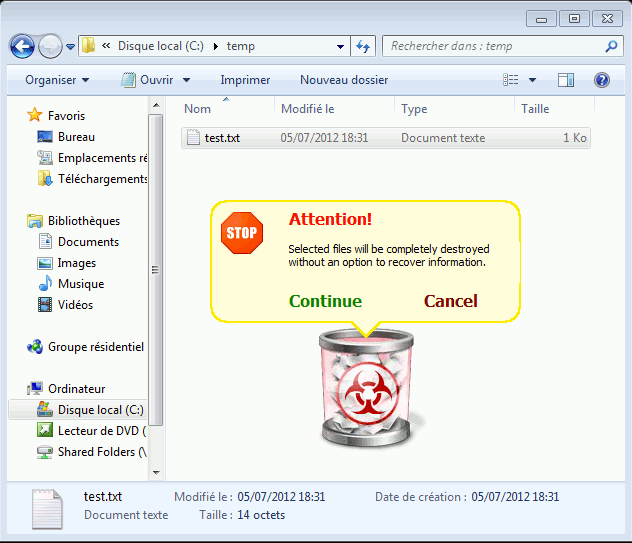The width and height of the screenshot is (632, 543).
Task: Click the red STOP sign icon
Action: coord(241,233)
